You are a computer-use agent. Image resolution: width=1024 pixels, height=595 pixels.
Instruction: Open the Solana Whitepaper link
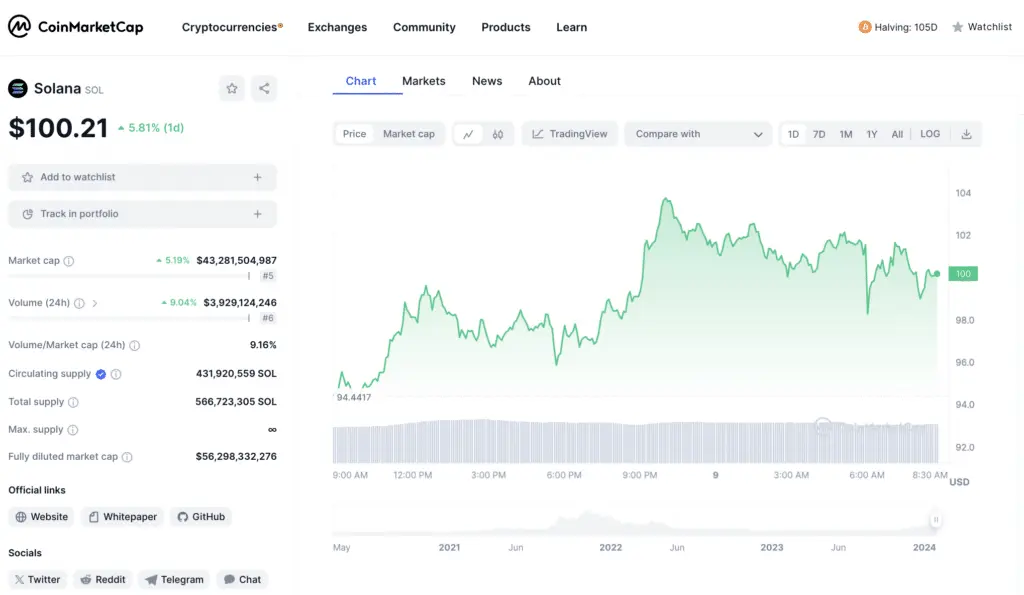click(122, 516)
